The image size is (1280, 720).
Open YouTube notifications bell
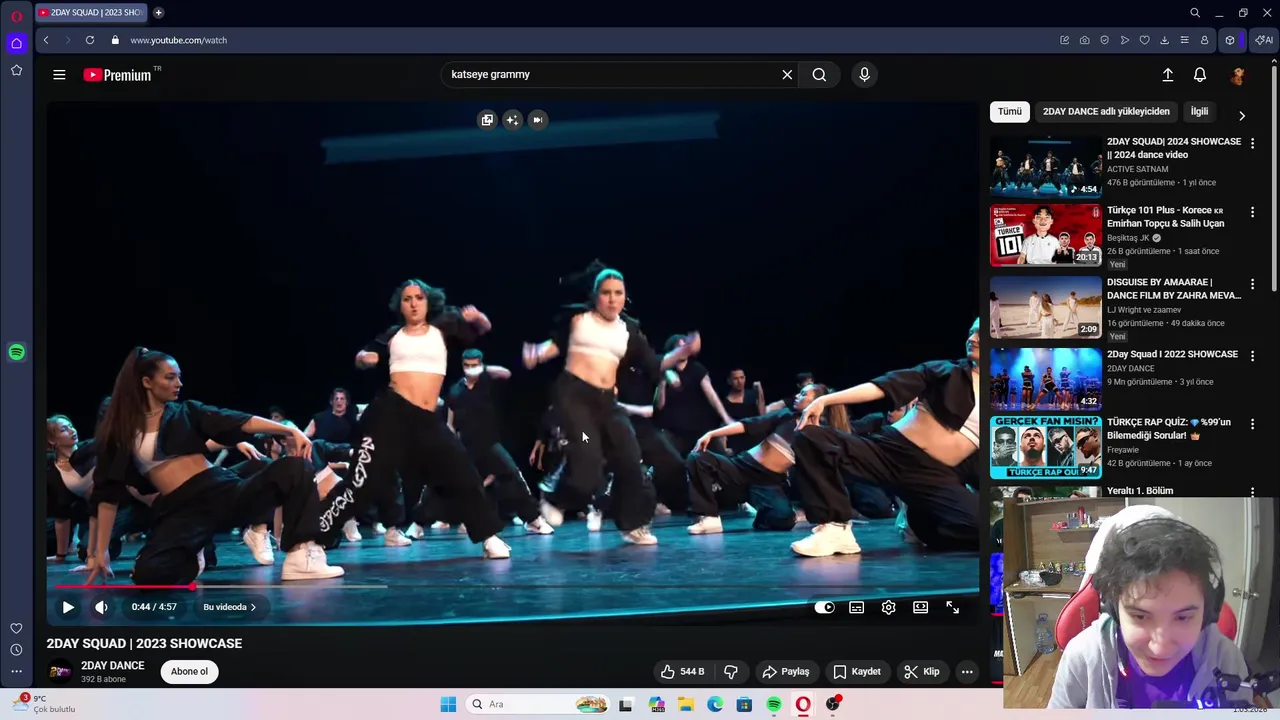[1200, 75]
